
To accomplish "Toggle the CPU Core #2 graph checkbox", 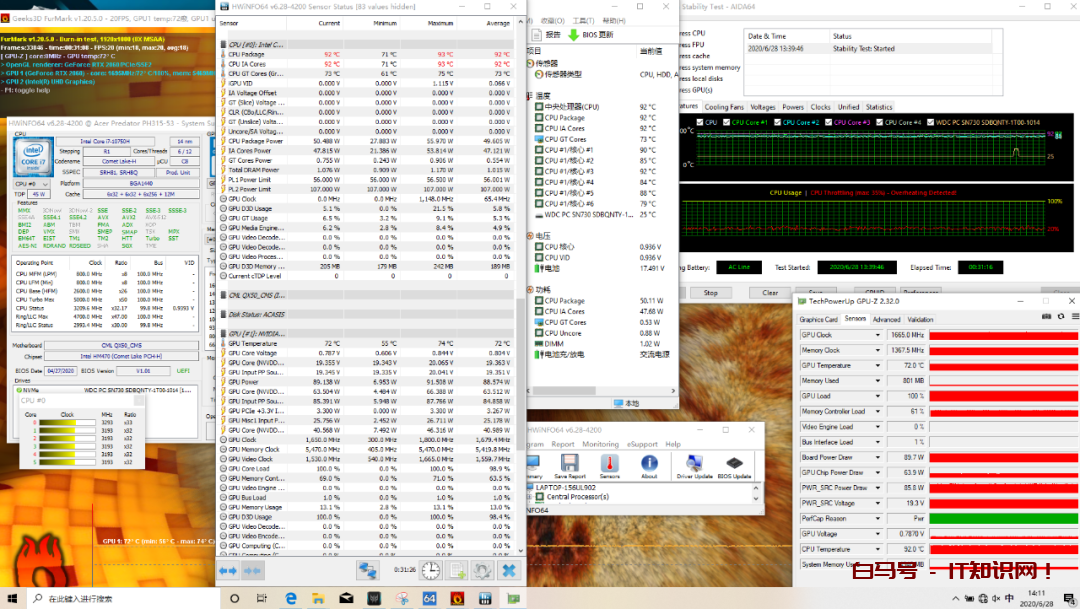I will coord(777,122).
